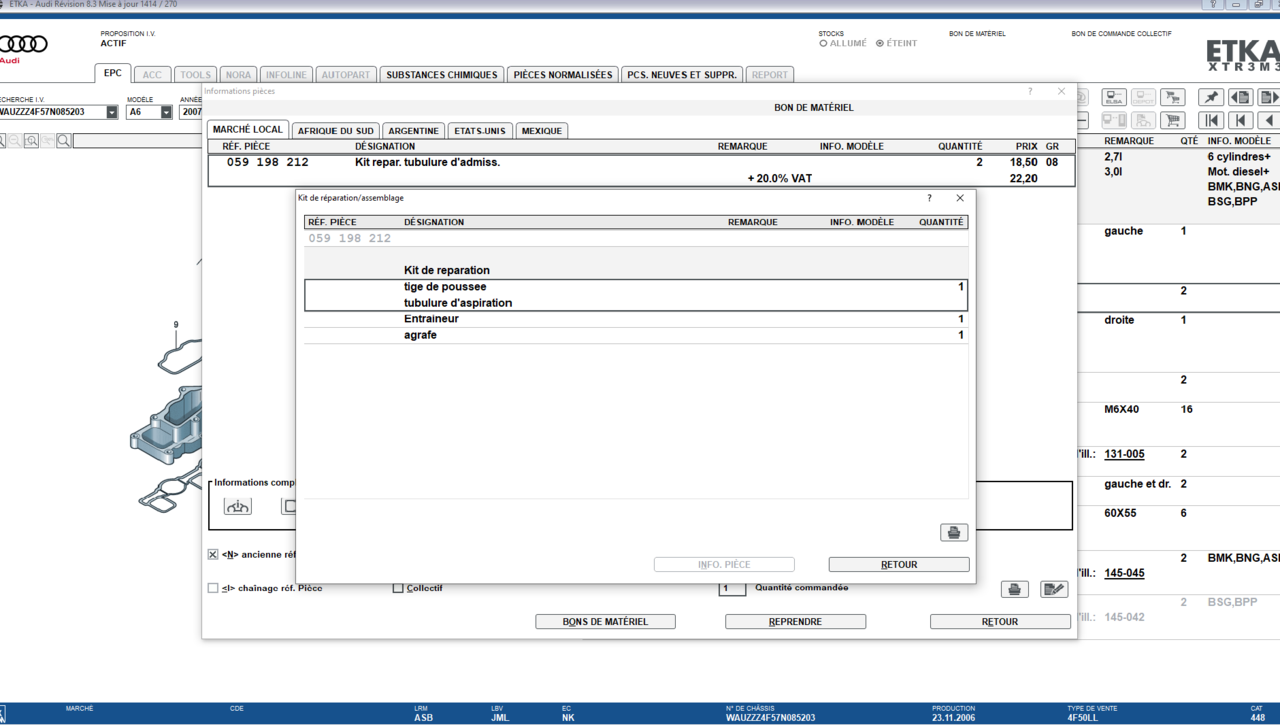Screen dimensions: 1280x727
Task: Toggle the ancienne réf. checkbox
Action: coord(213,555)
